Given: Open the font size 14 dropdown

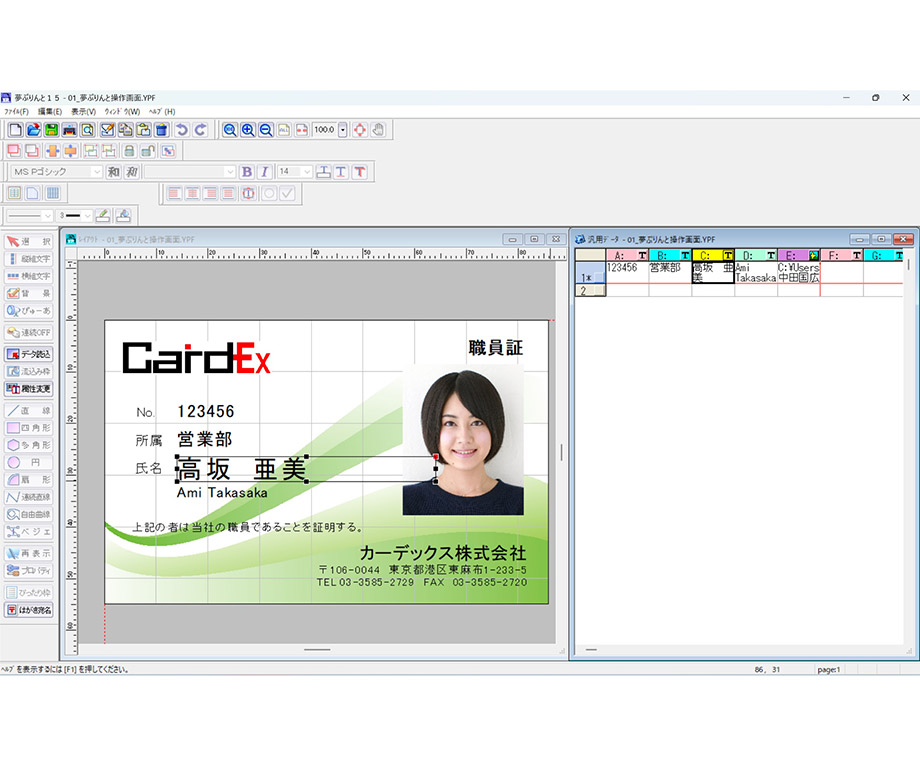Looking at the screenshot, I should 306,172.
